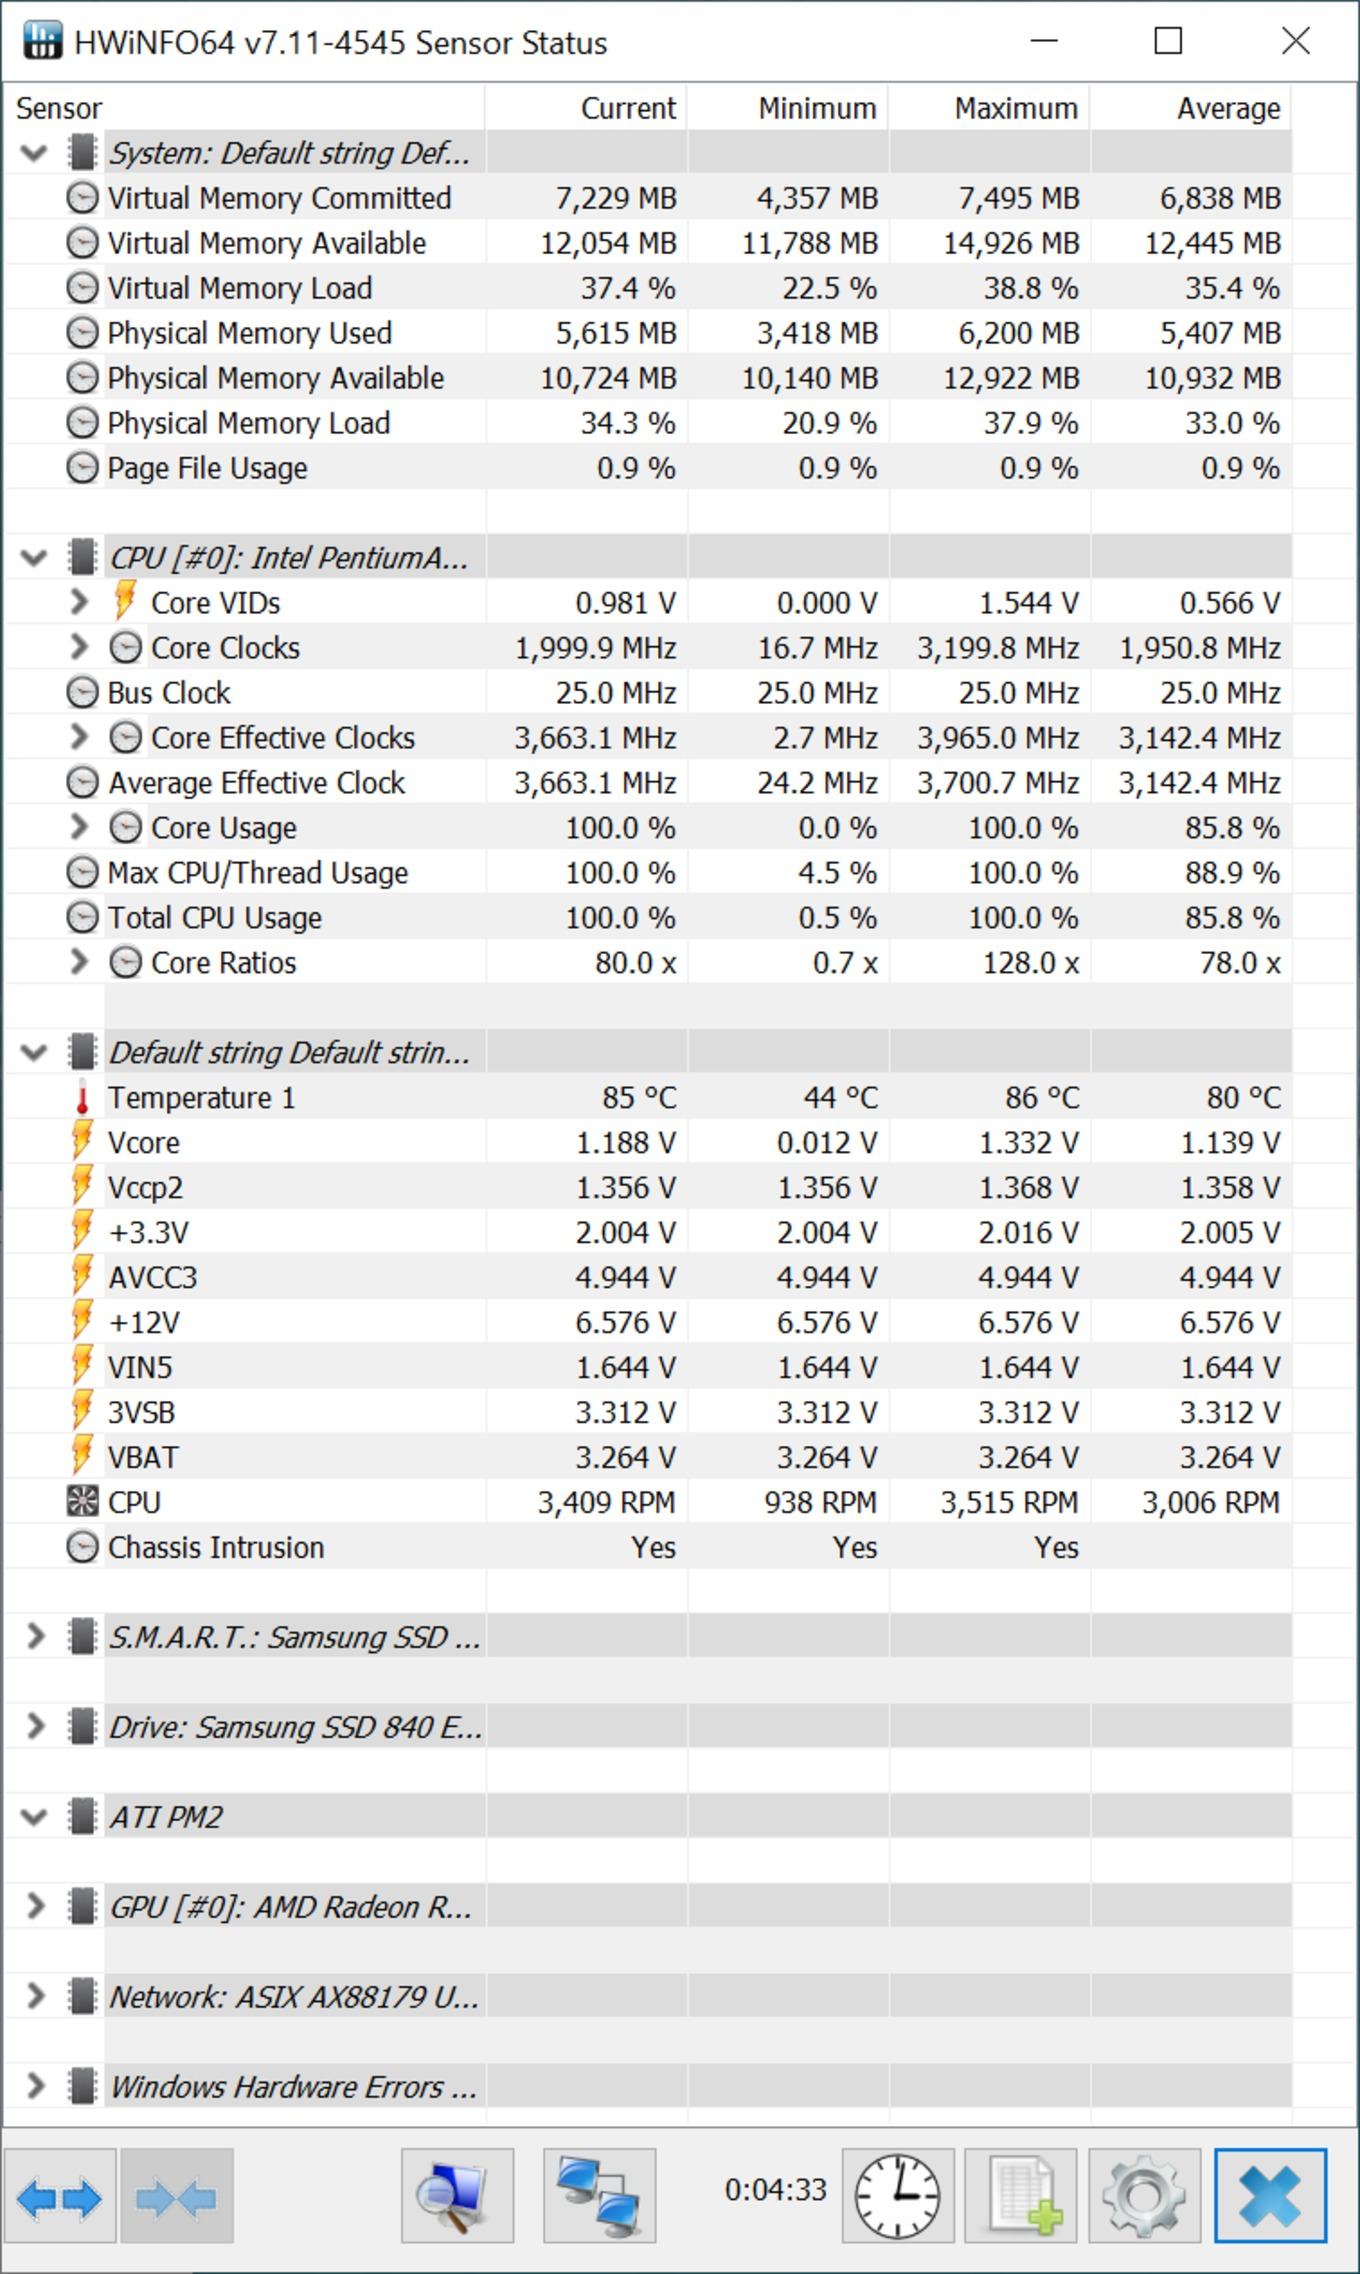Click the shrink columns arrows button
This screenshot has width=1360, height=2274.
click(177, 2196)
